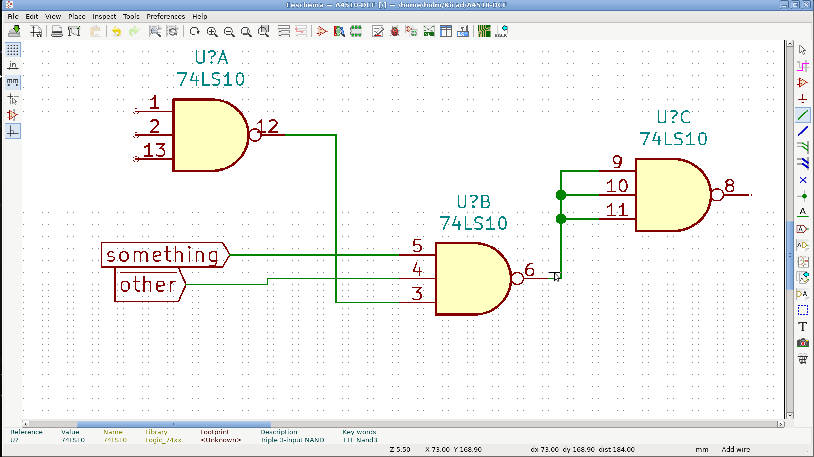The image size is (814, 457).
Task: Open the Preferences menu
Action: point(166,17)
